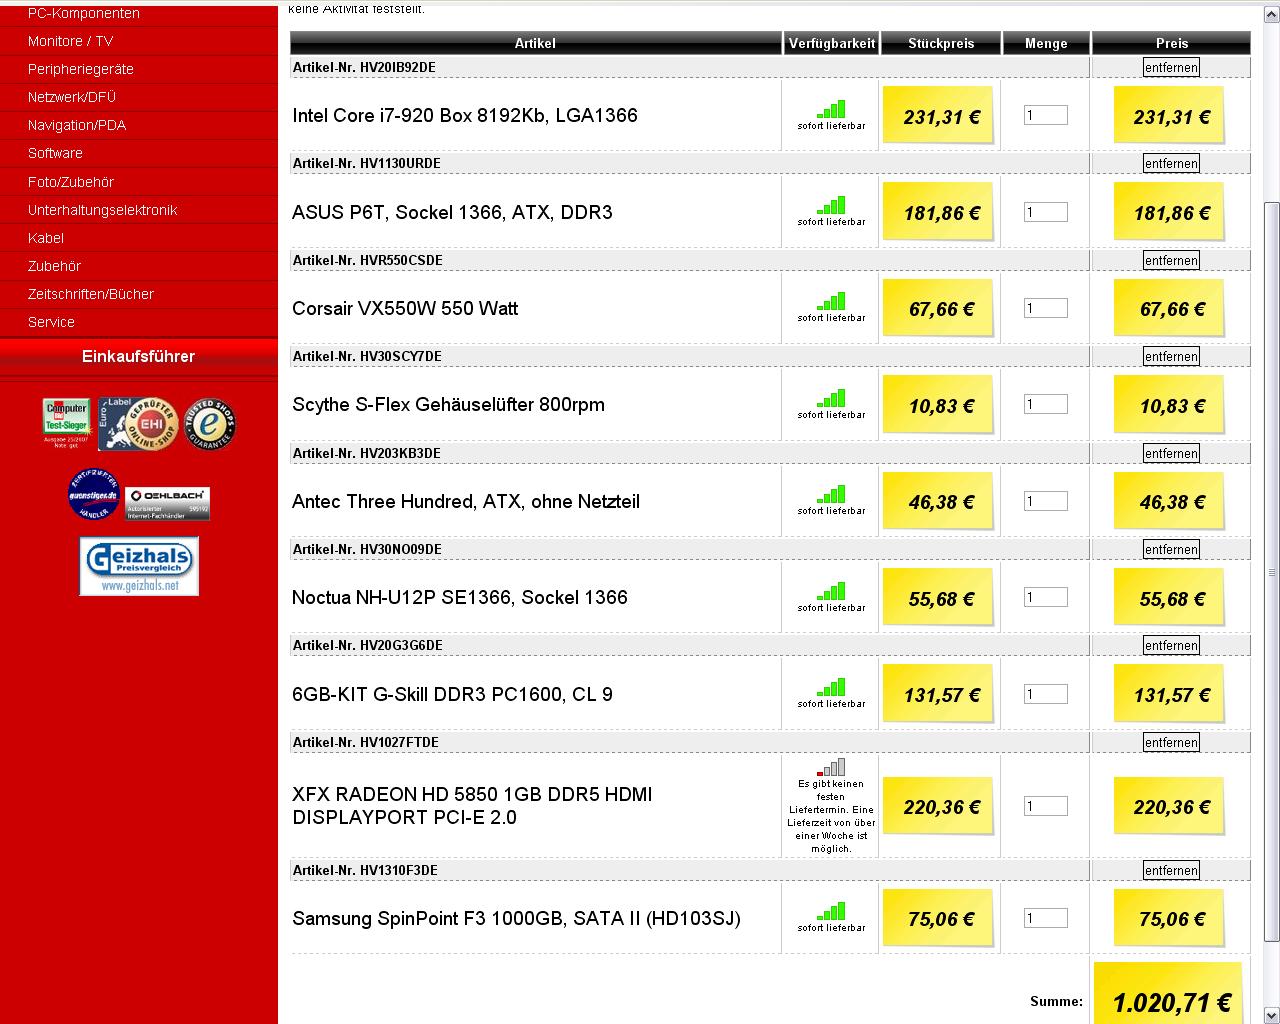Open the Monitore / TV category
The image size is (1280, 1024).
tap(70, 41)
